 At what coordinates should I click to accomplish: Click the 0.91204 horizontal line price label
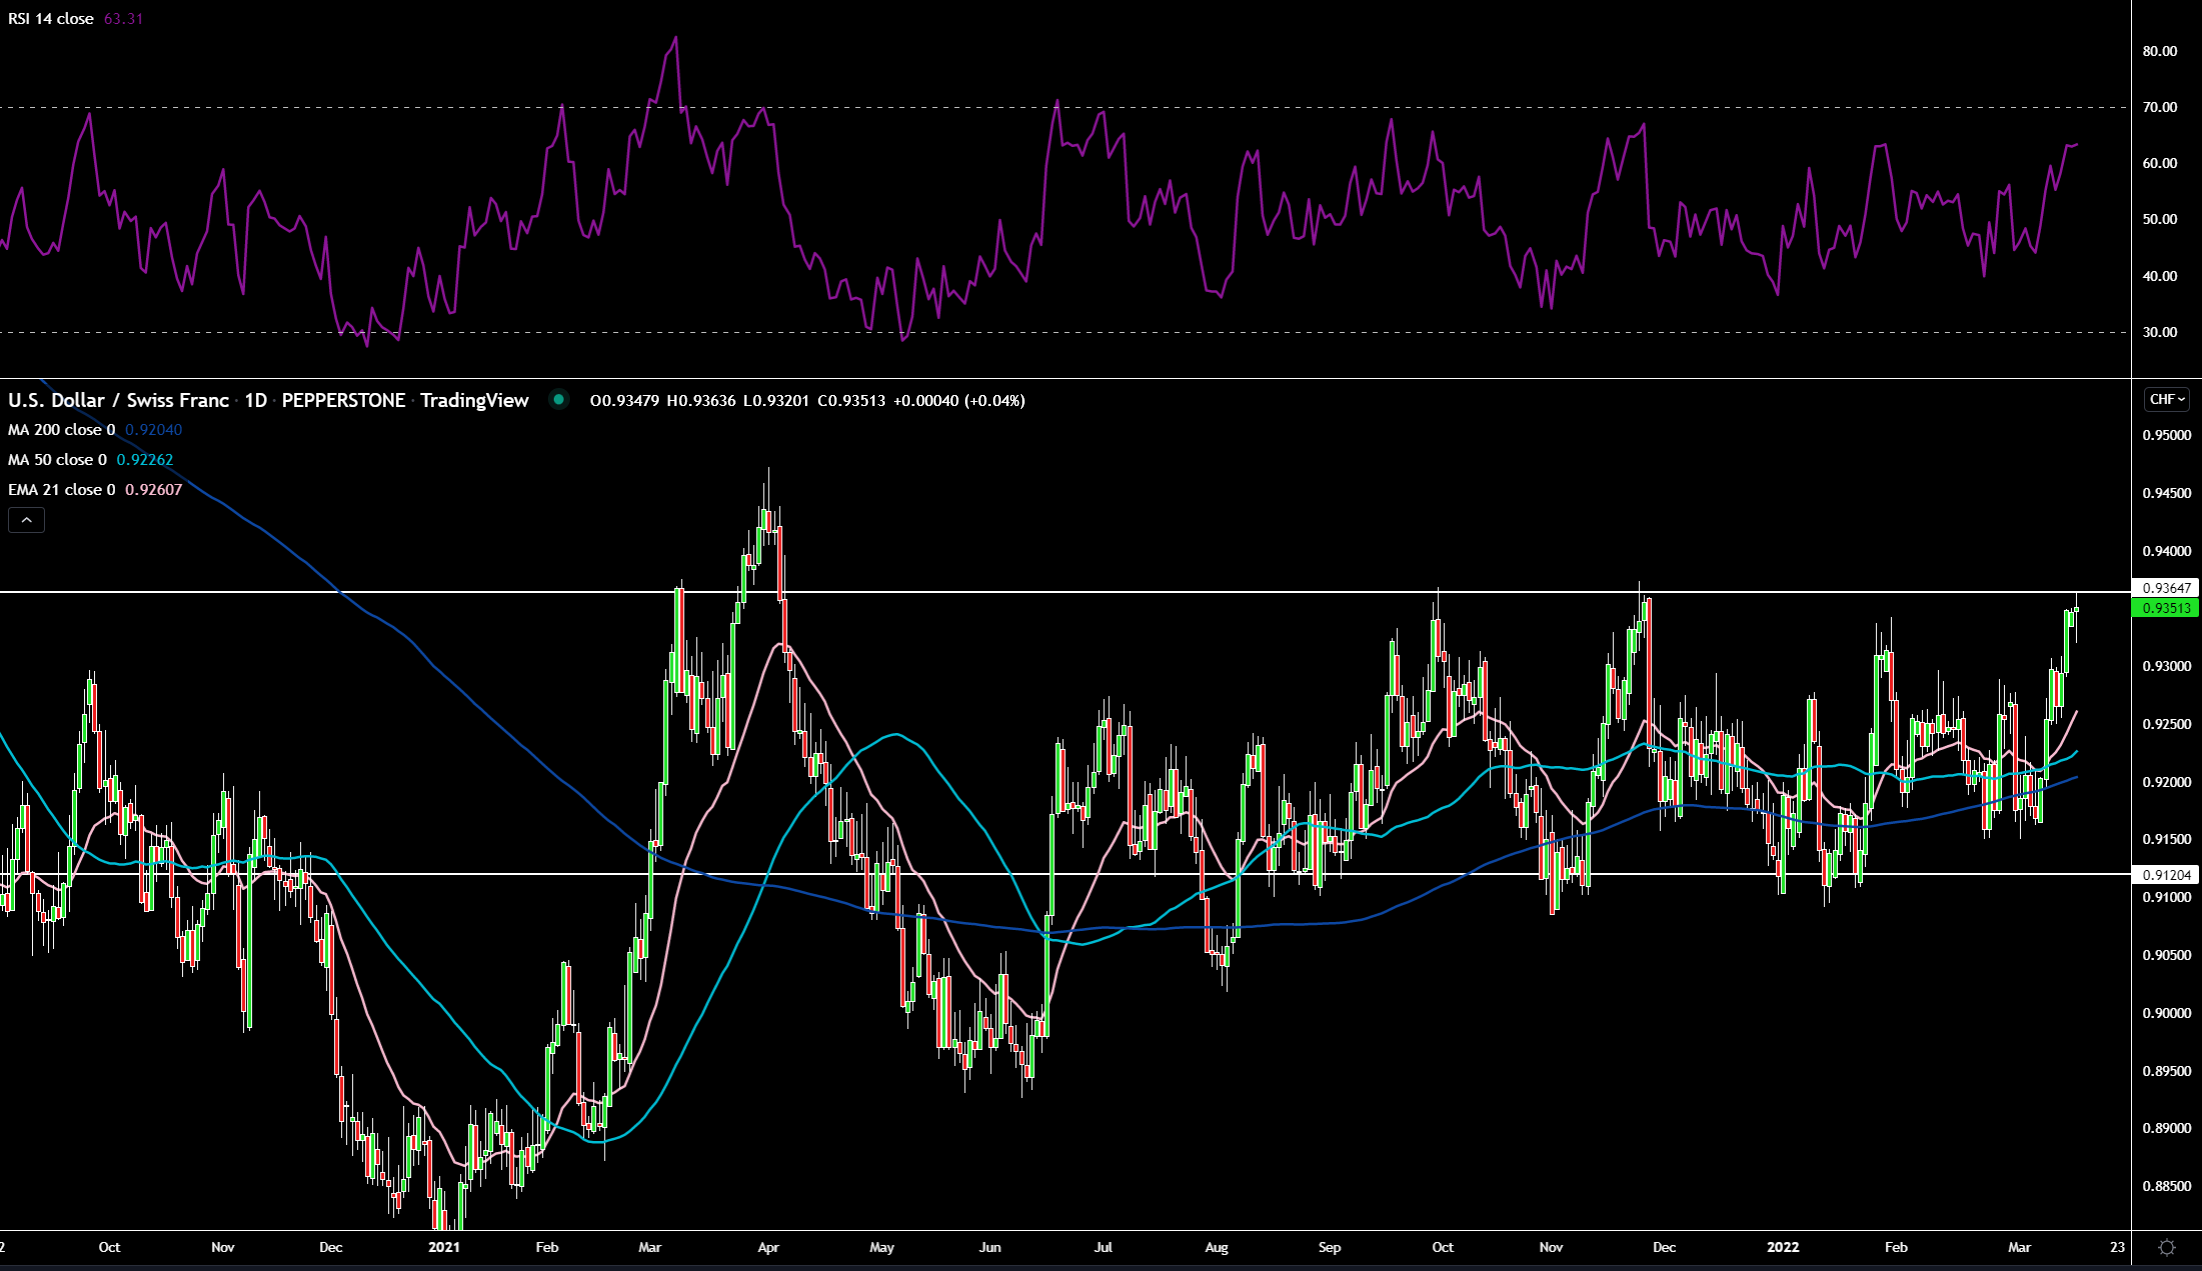tap(2165, 875)
